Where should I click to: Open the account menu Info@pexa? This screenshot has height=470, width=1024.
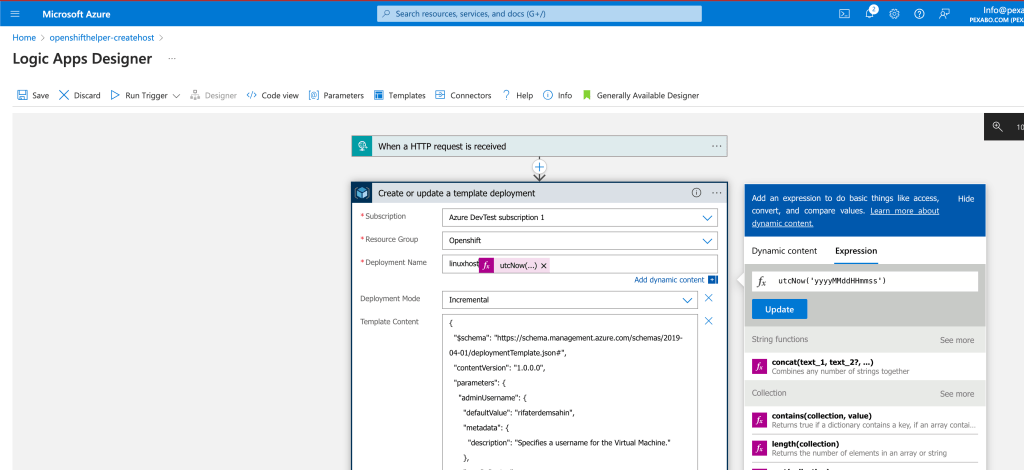click(x=997, y=14)
